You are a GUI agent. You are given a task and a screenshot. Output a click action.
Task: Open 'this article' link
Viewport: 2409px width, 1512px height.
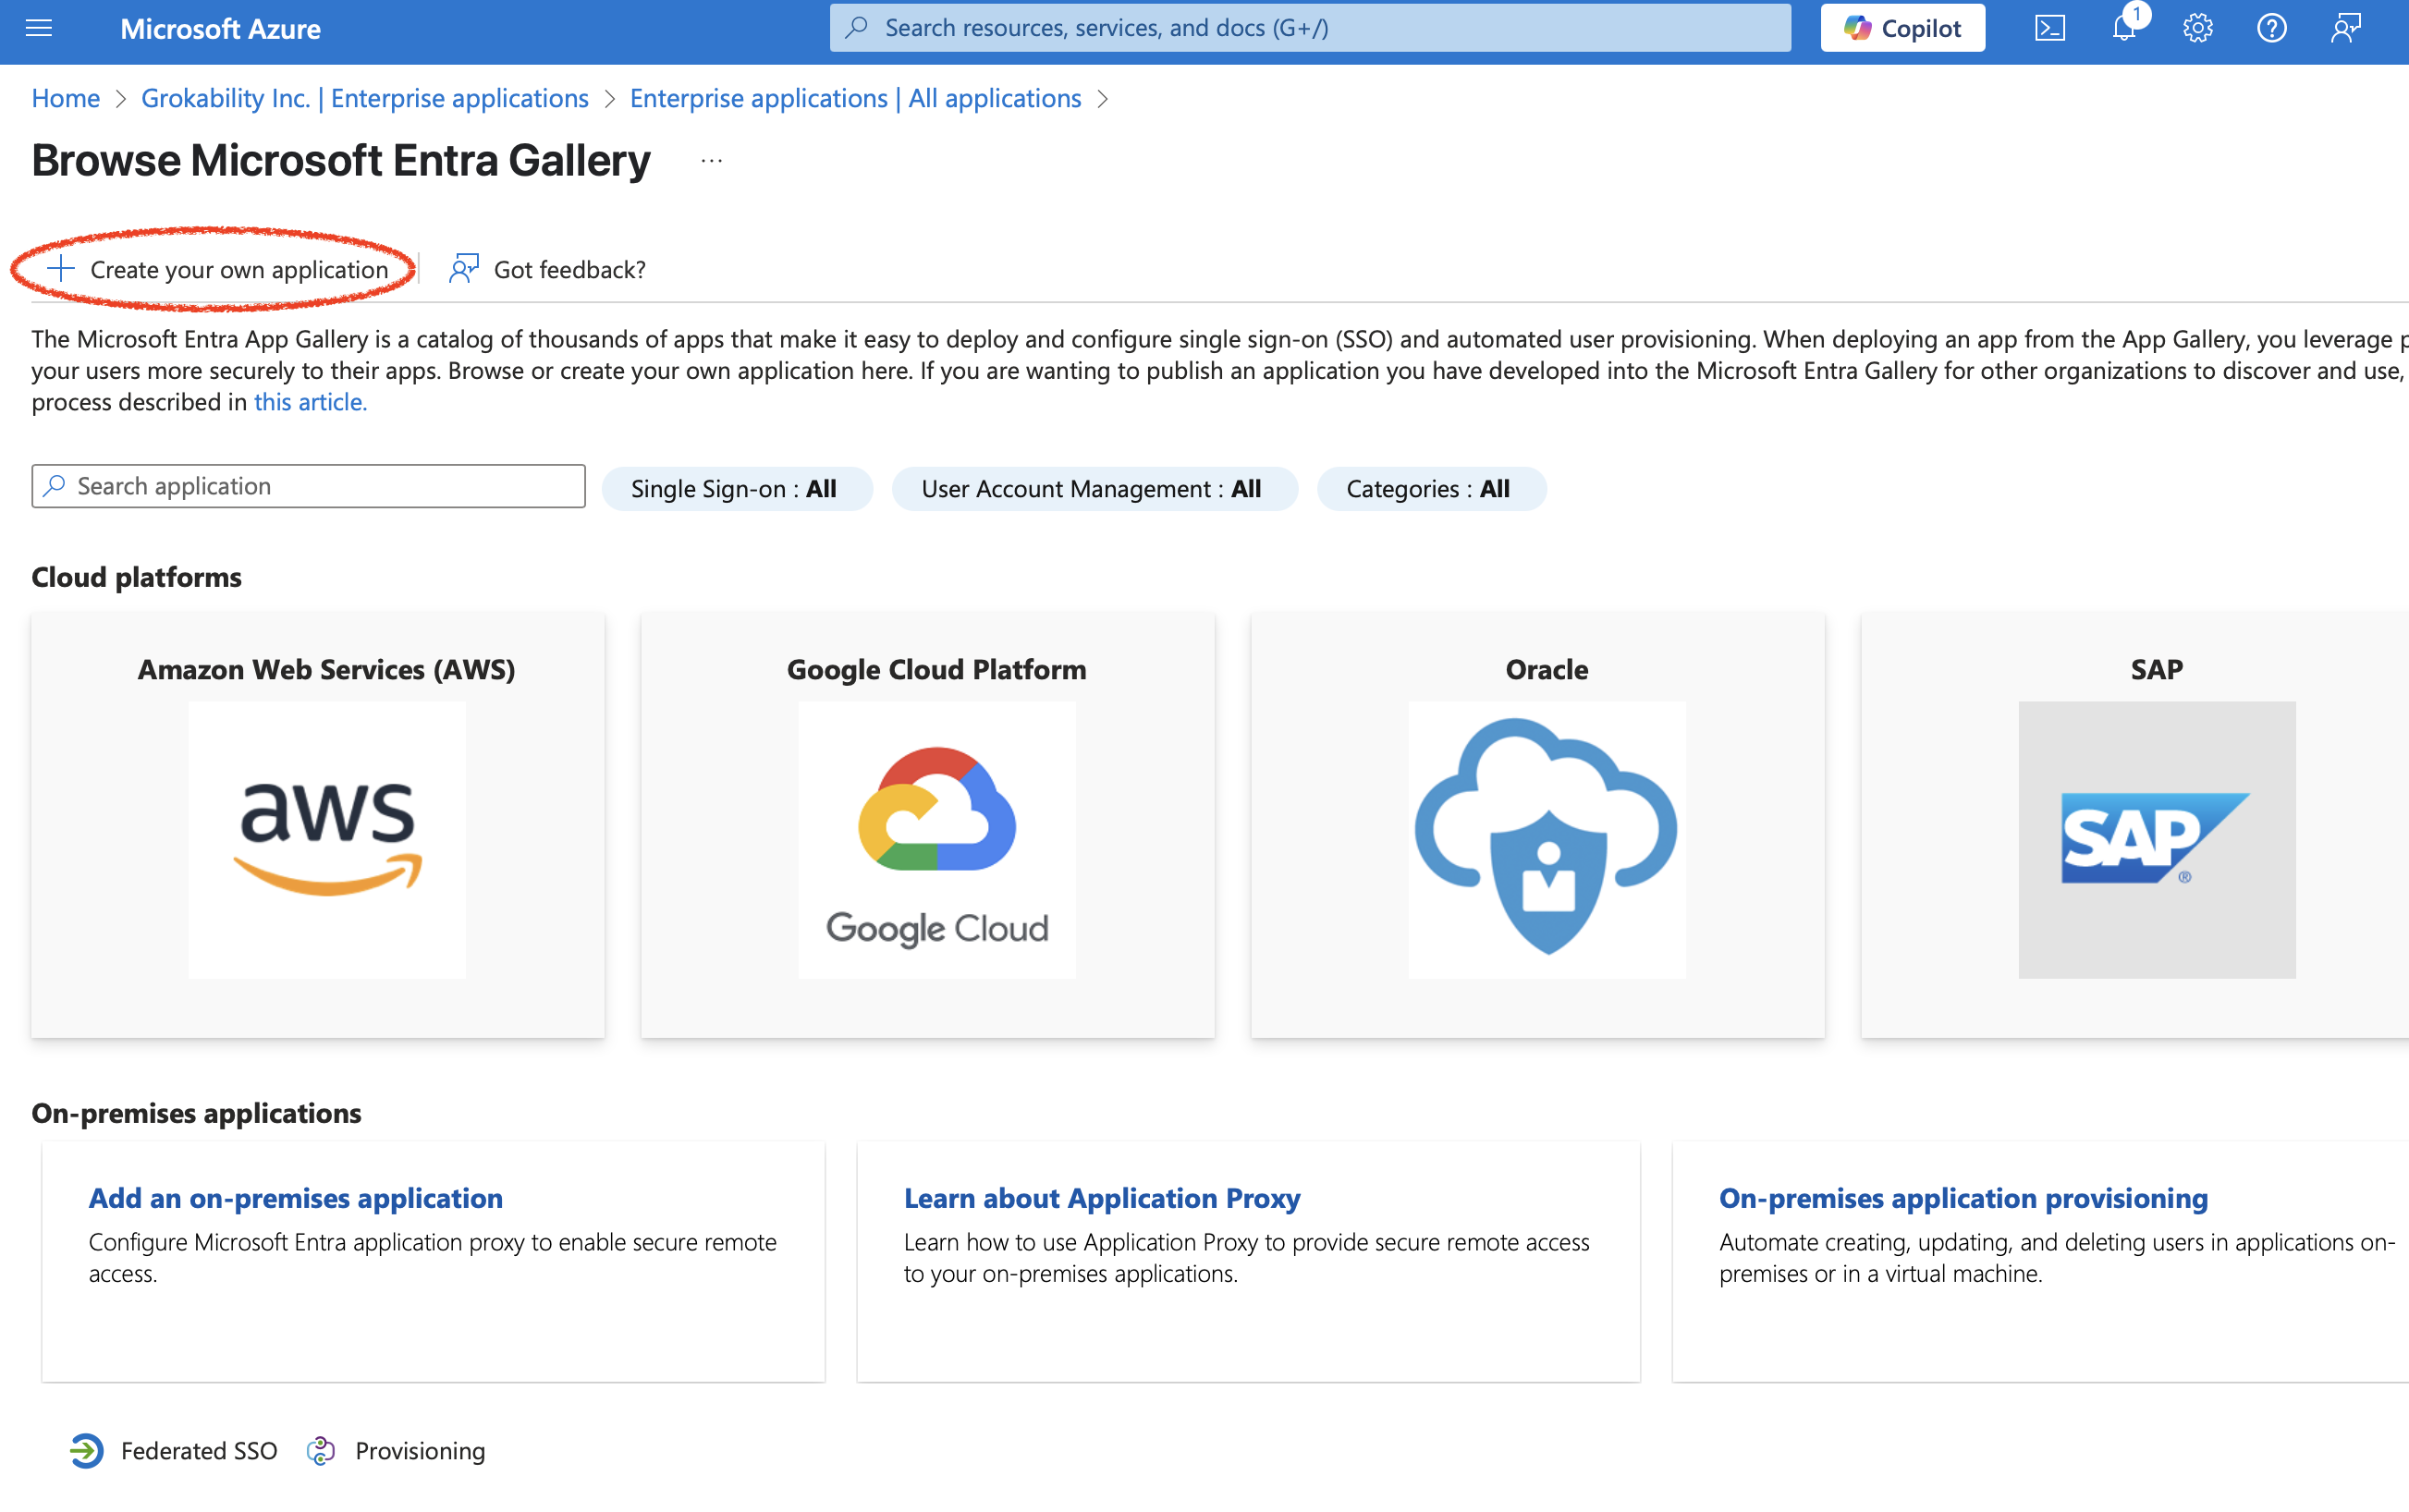coord(310,402)
